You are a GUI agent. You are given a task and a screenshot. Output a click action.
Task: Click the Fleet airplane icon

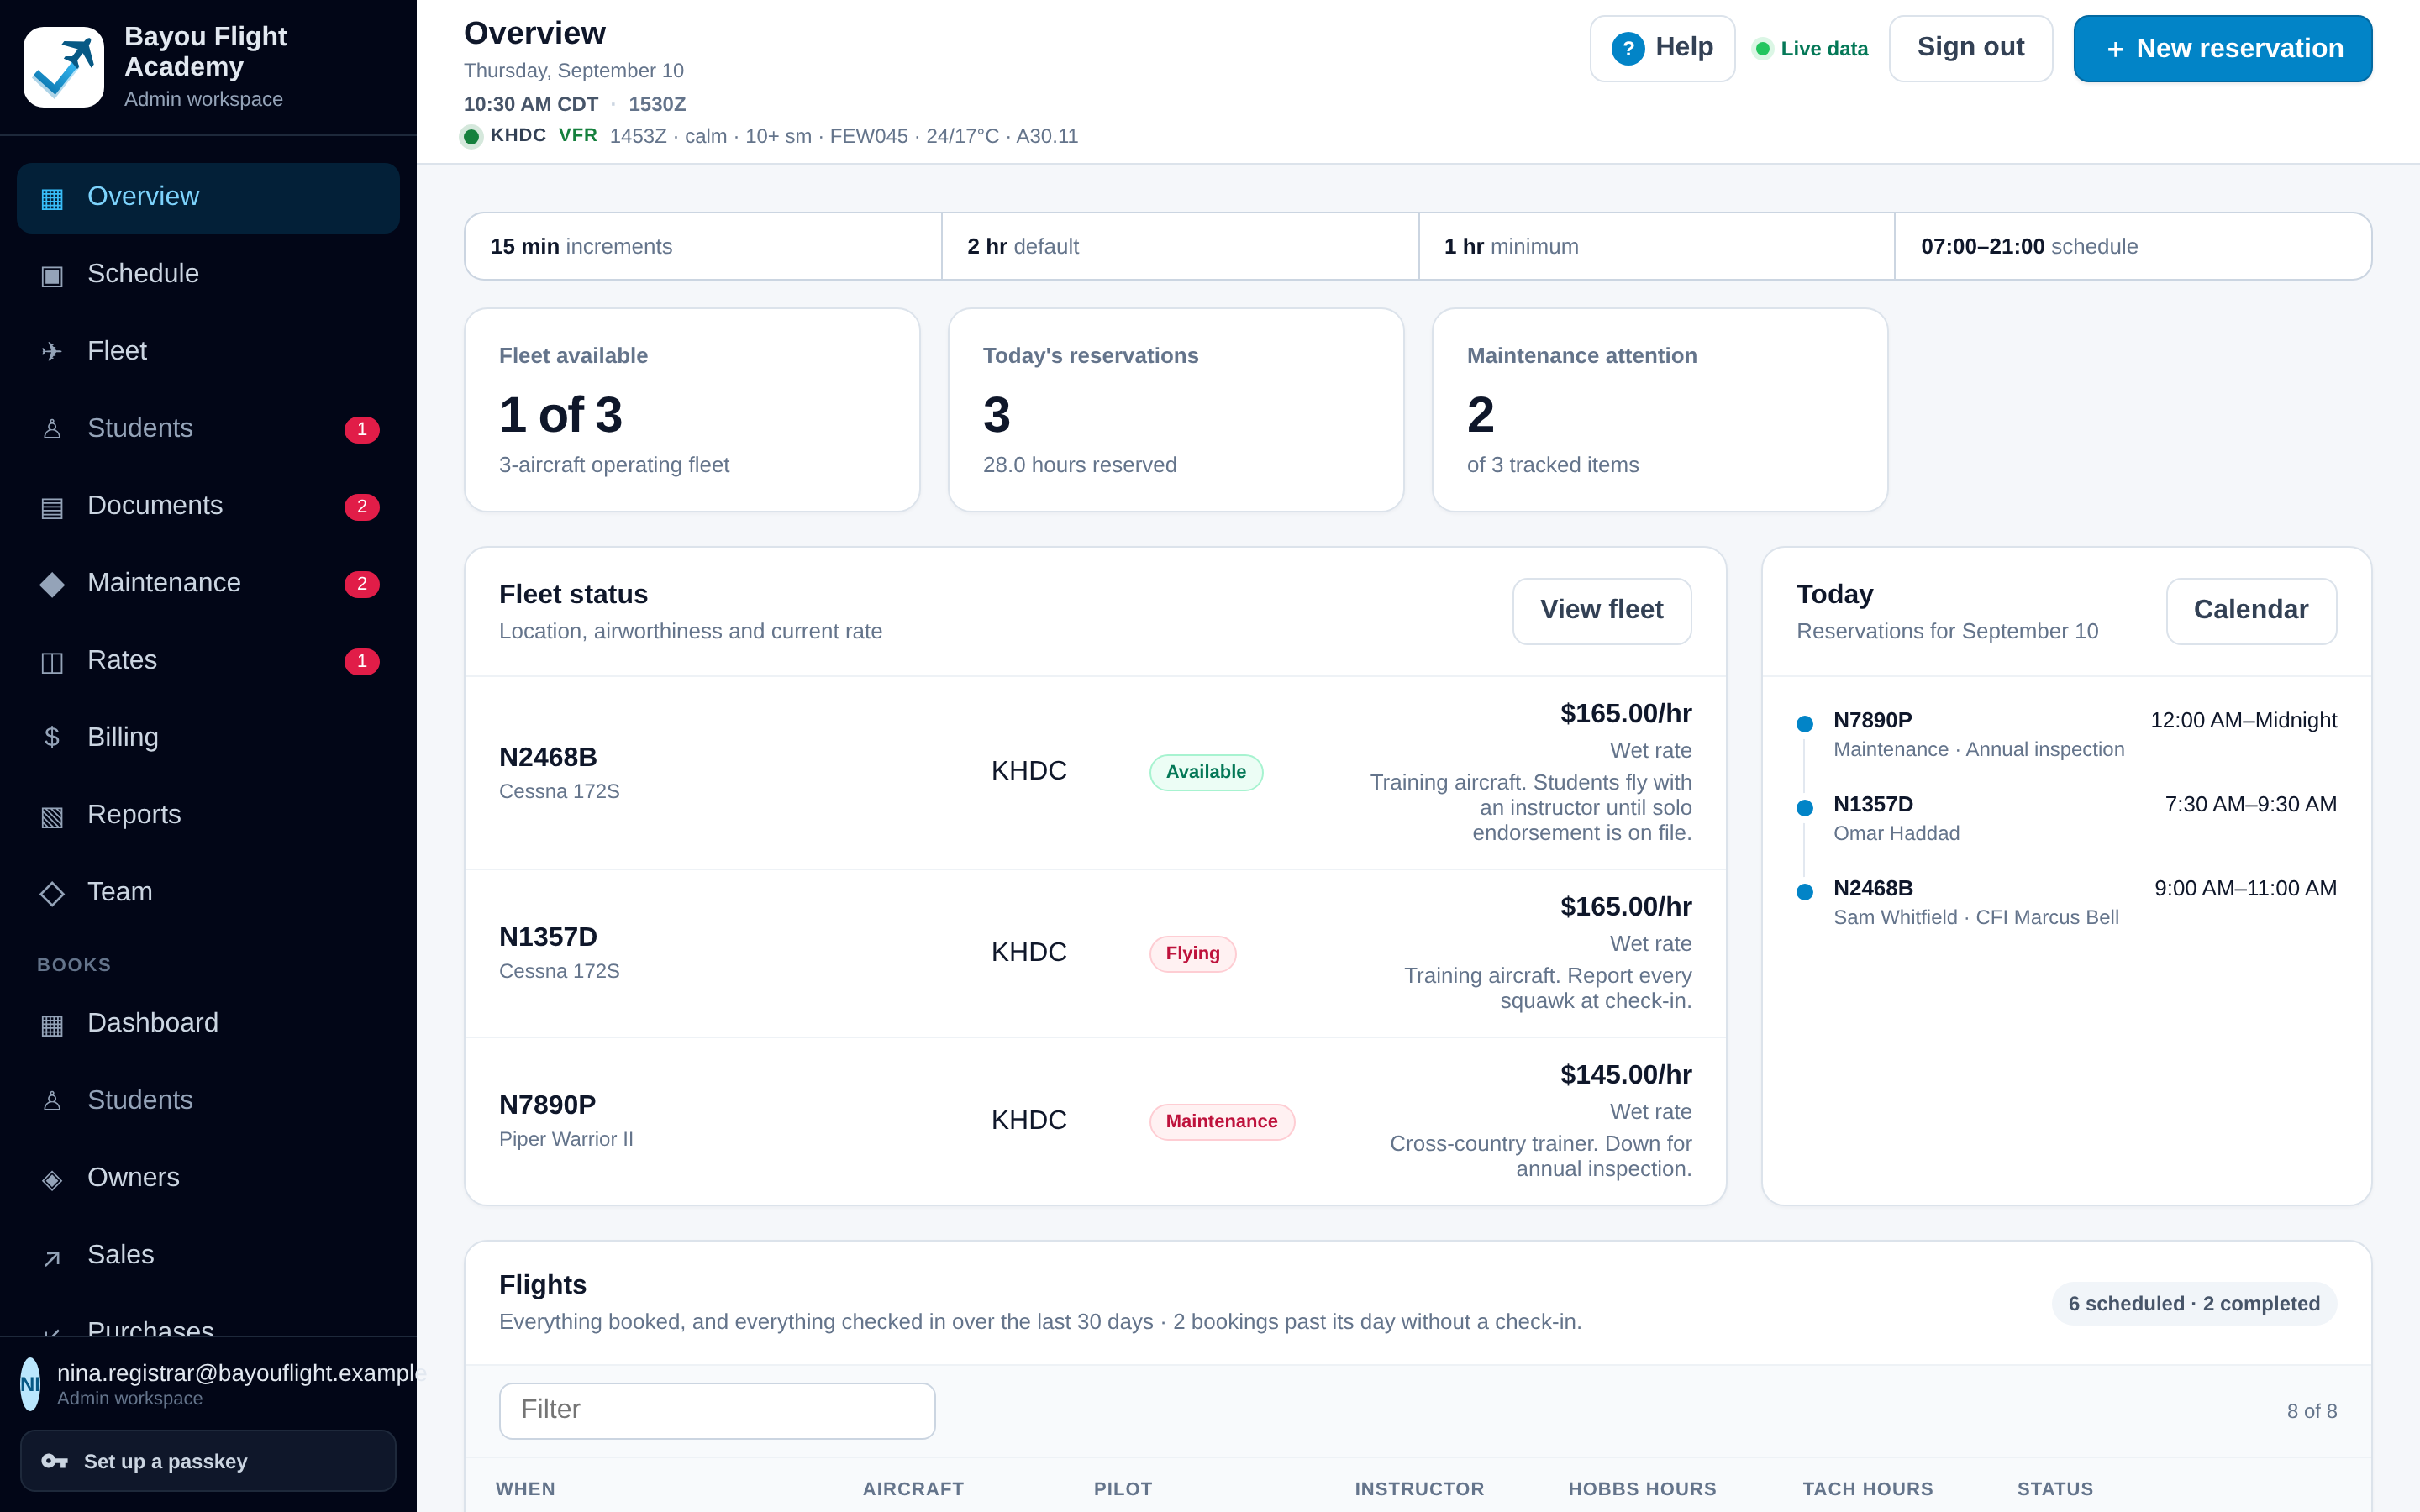[52, 352]
